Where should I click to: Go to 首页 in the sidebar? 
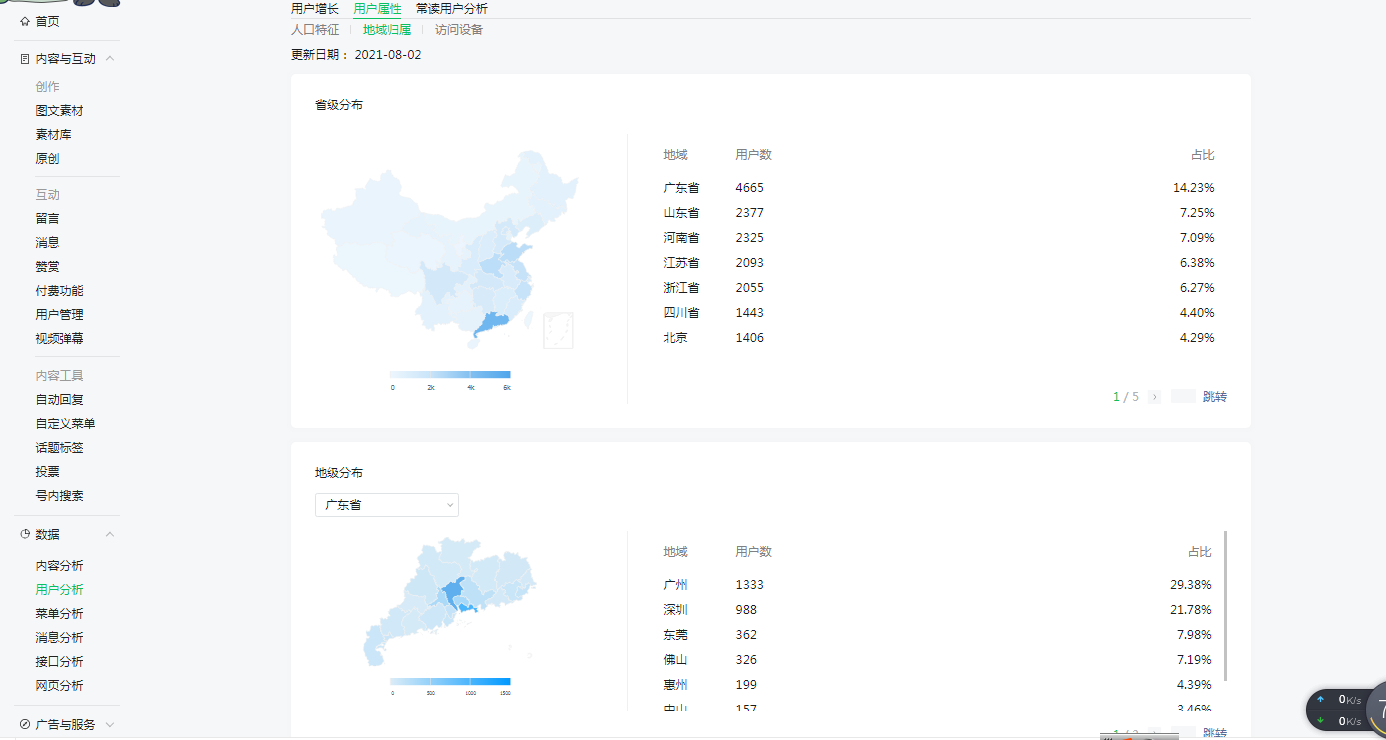(47, 21)
